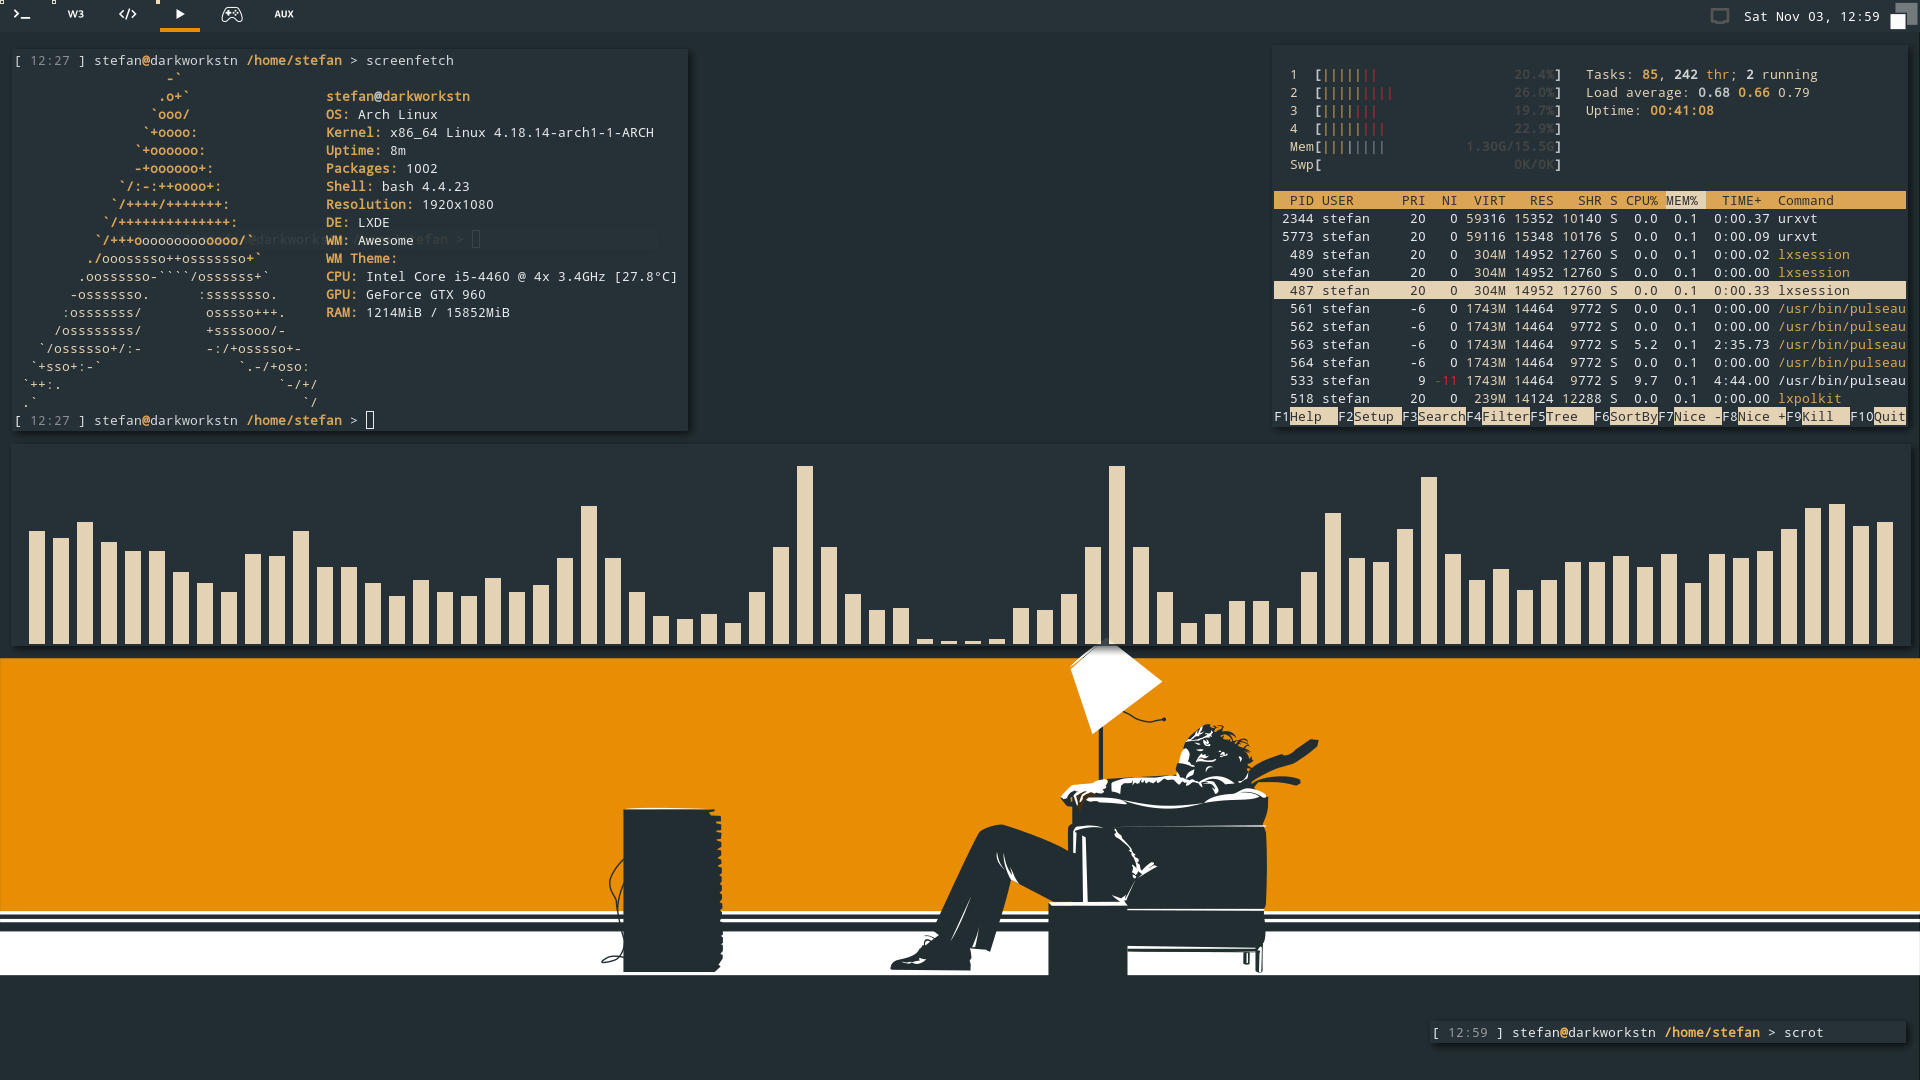This screenshot has width=1920, height=1080.
Task: Select the pulseaudio process with PID 564
Action: (1590, 363)
